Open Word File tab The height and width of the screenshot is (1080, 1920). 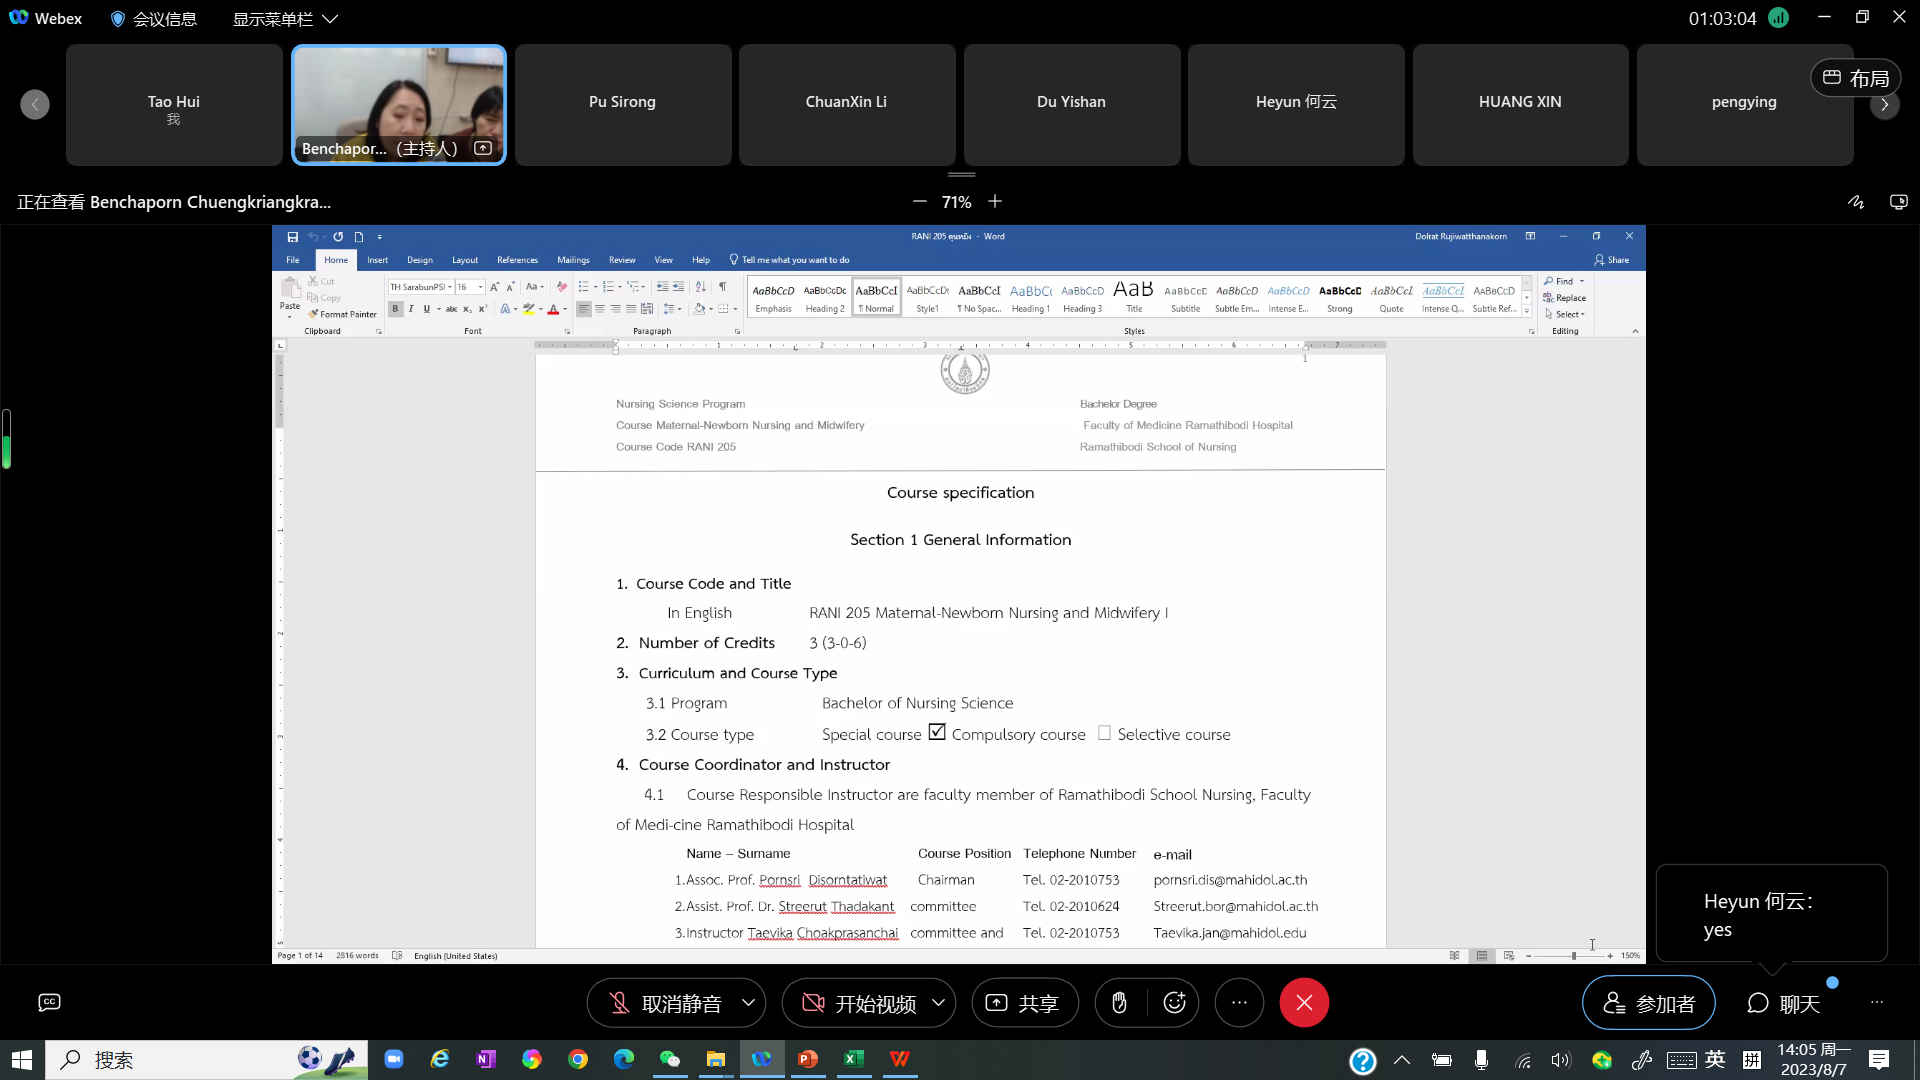[x=293, y=260]
